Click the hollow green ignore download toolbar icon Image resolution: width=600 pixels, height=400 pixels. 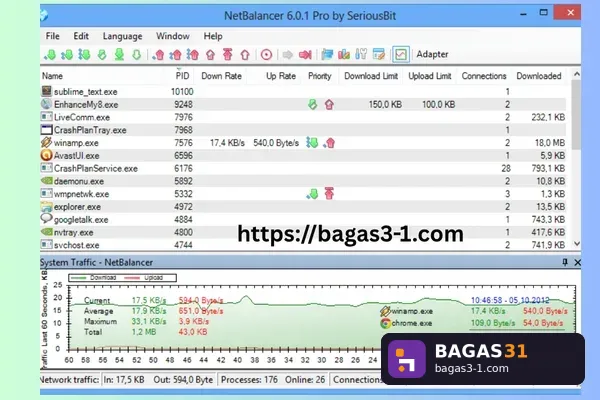[x=137, y=55]
